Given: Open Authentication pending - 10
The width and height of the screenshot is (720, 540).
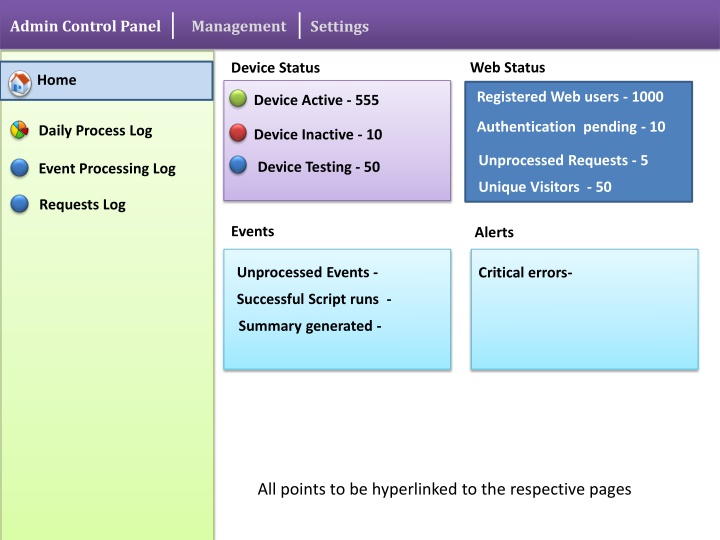Looking at the screenshot, I should click(x=570, y=127).
